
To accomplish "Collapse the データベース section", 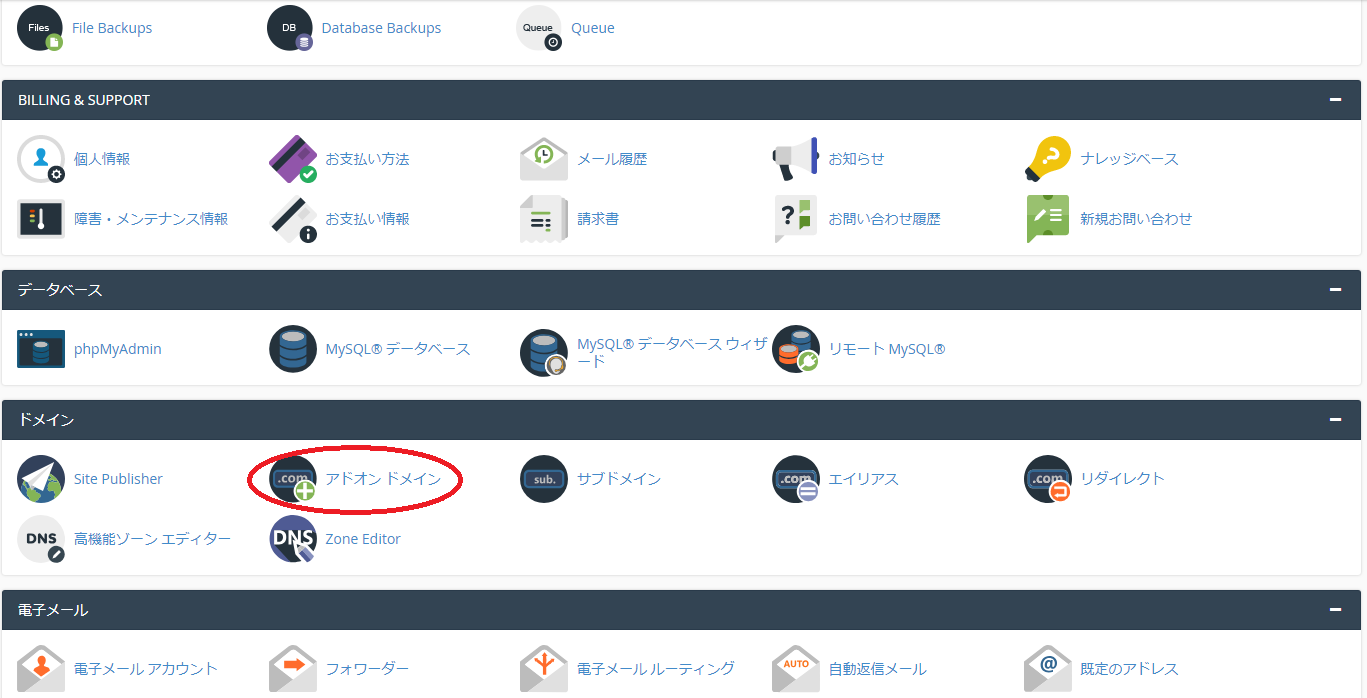I will click(1334, 290).
